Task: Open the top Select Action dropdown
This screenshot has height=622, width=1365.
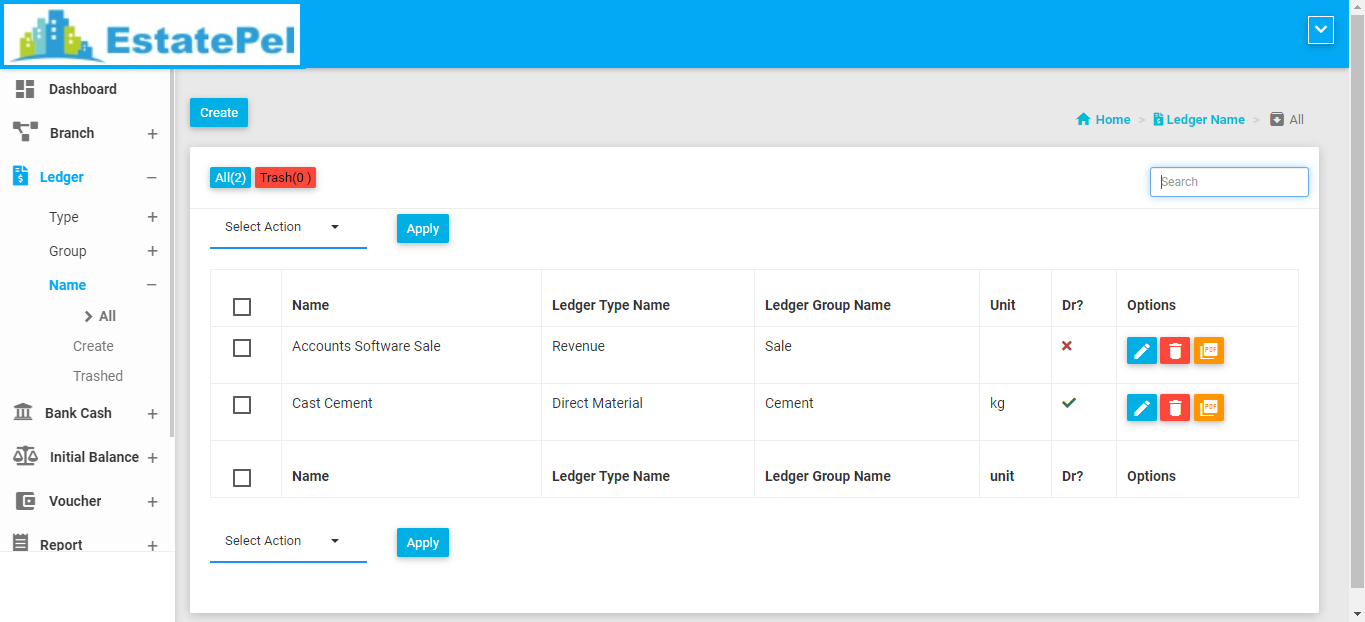Action: pyautogui.click(x=287, y=228)
